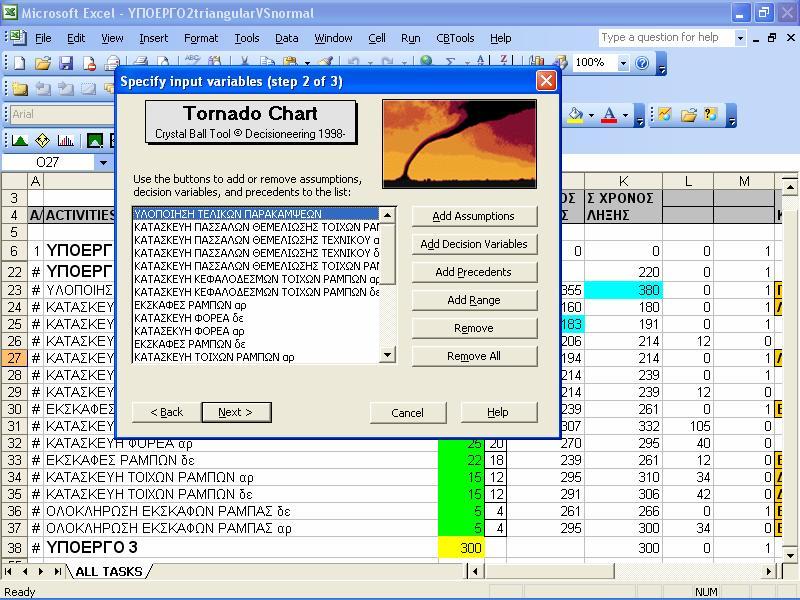Open the Insert menu
This screenshot has height=600, width=800.
153,38
